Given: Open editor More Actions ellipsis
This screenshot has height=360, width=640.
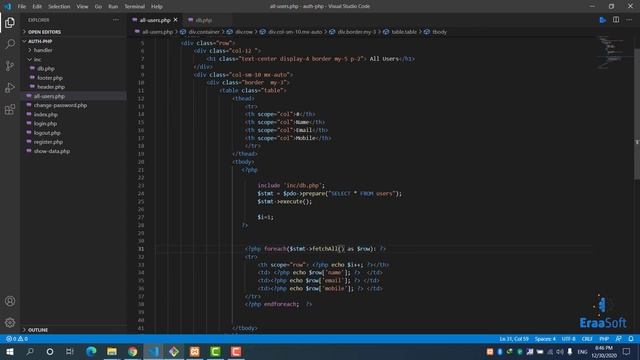Looking at the screenshot, I should [629, 20].
